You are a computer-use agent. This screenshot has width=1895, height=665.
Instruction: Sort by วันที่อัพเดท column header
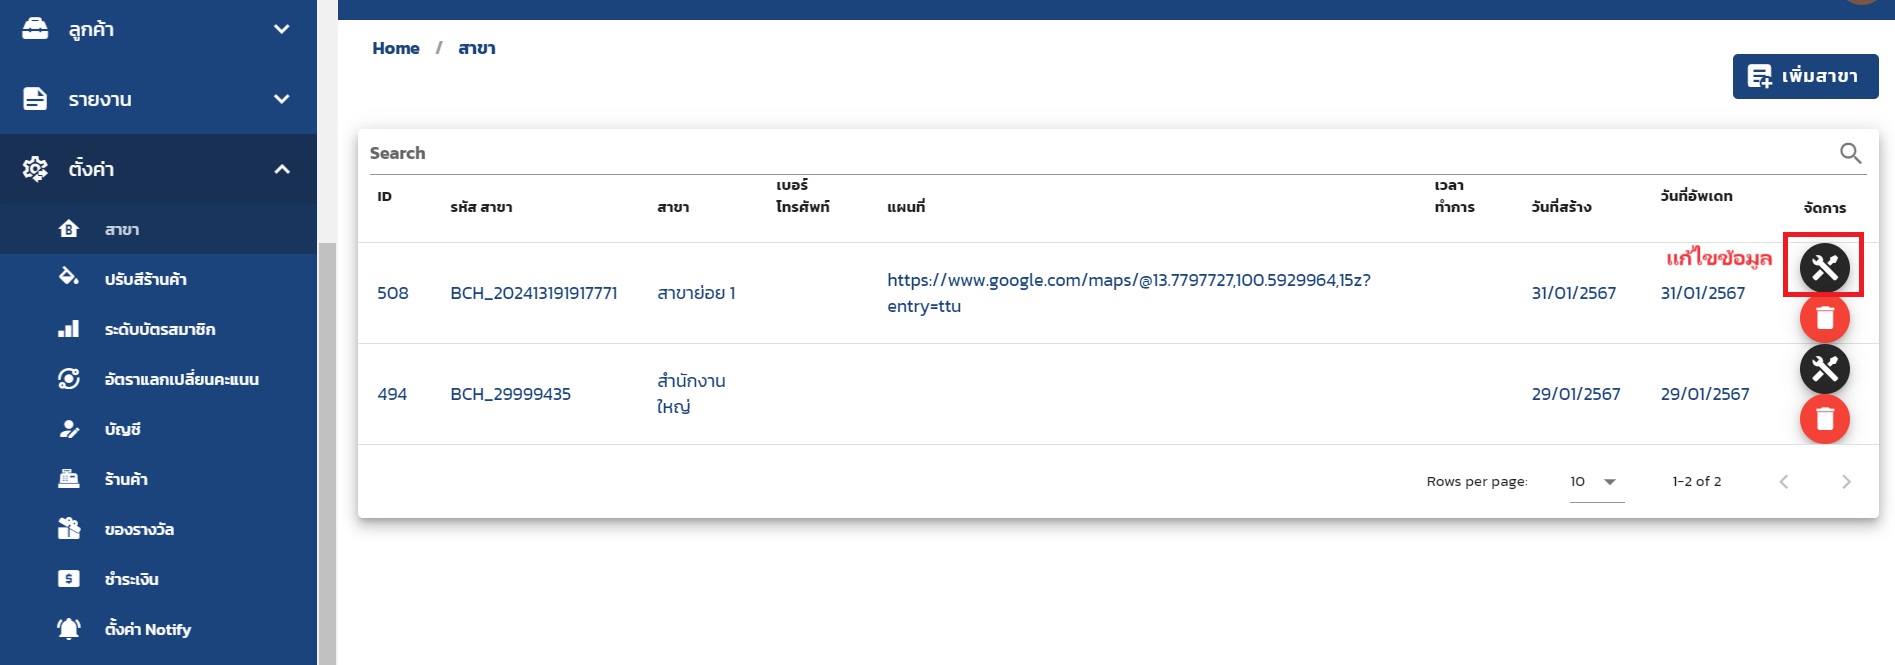(1696, 196)
